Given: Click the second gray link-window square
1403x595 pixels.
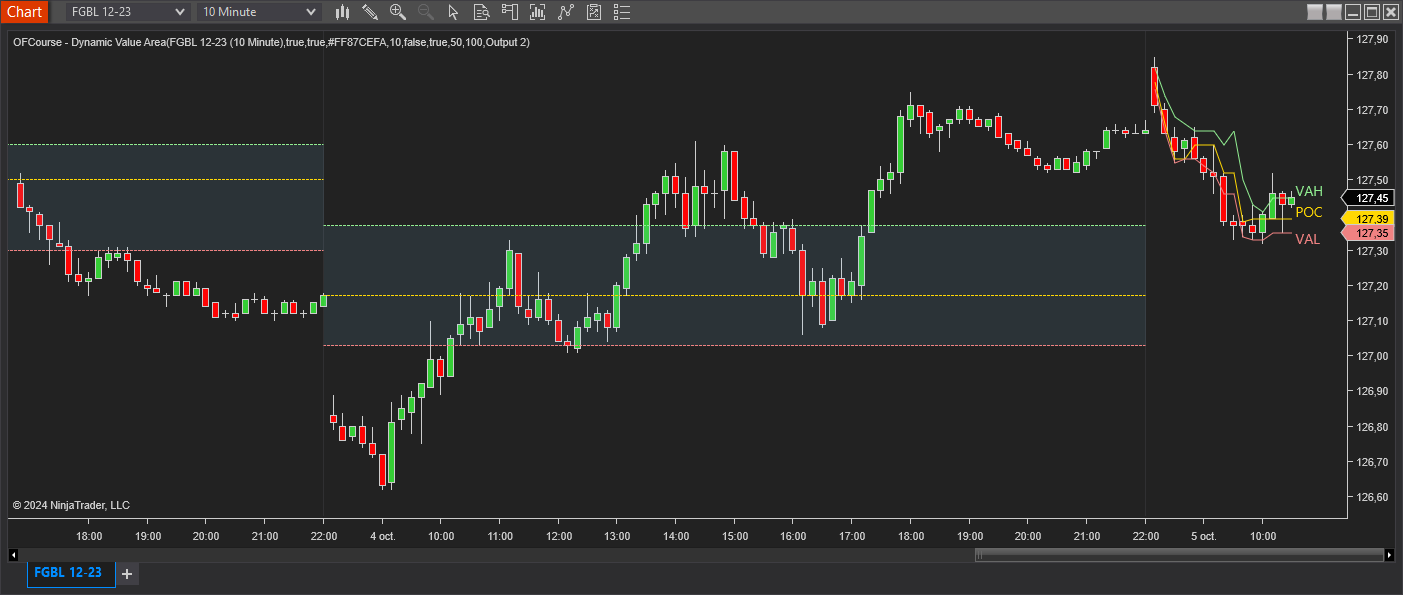Looking at the screenshot, I should click(1332, 12).
